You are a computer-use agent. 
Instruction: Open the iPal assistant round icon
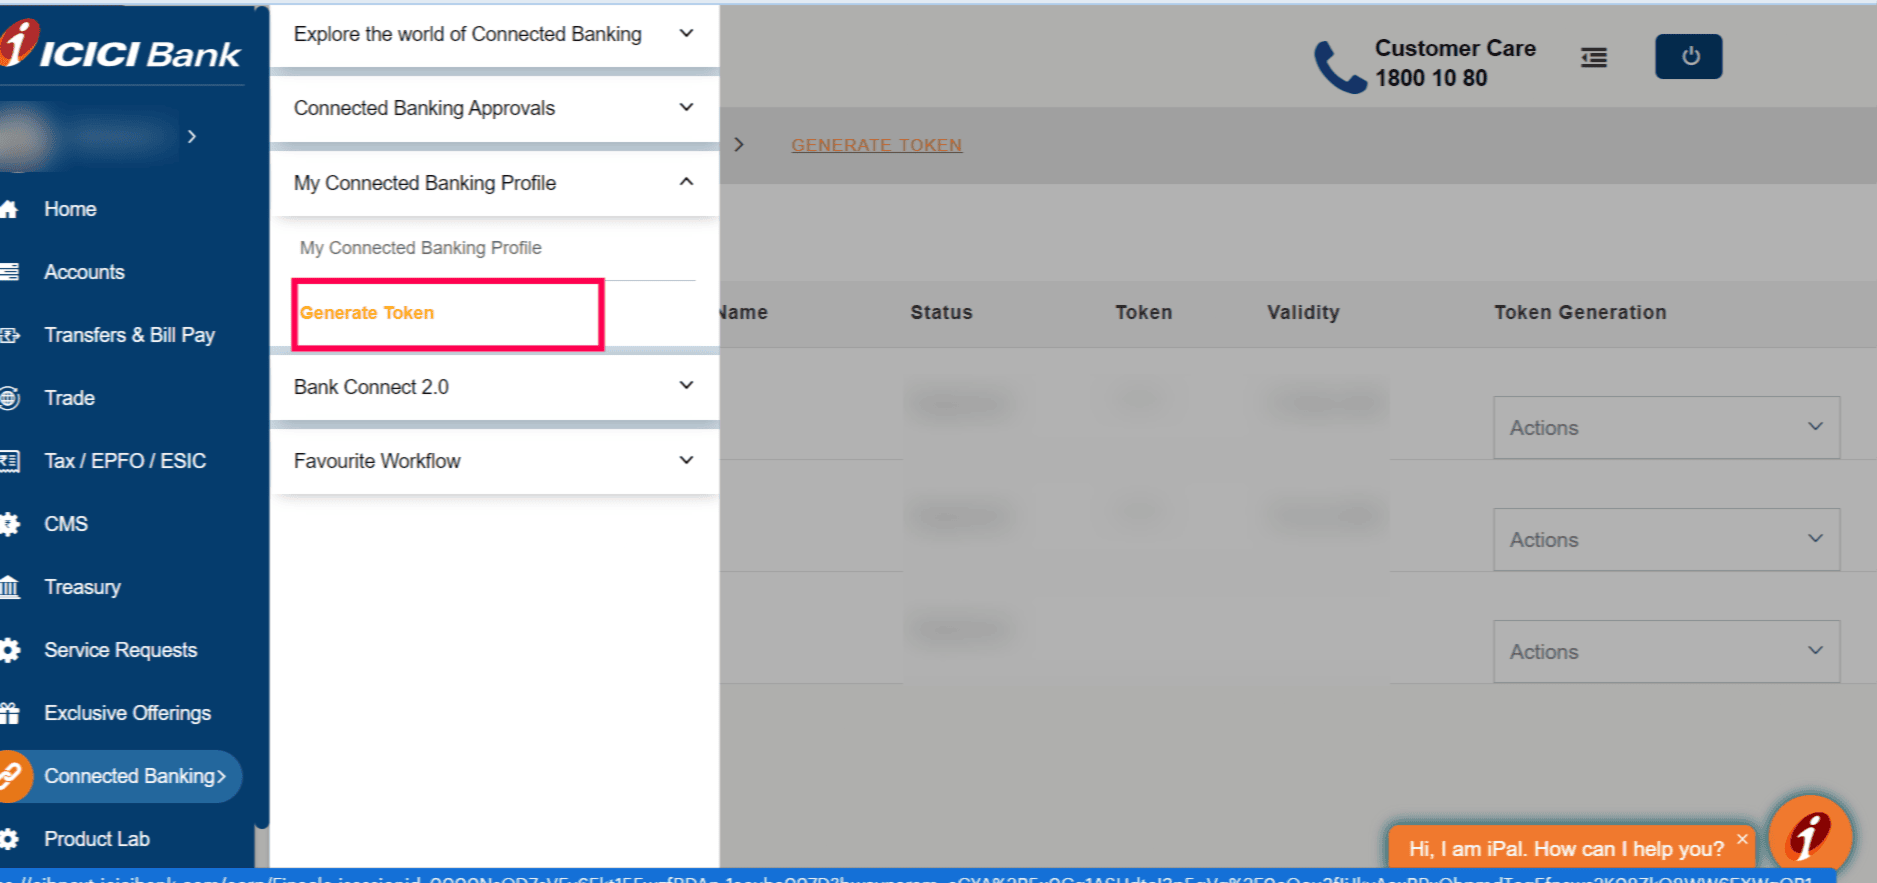tap(1810, 835)
